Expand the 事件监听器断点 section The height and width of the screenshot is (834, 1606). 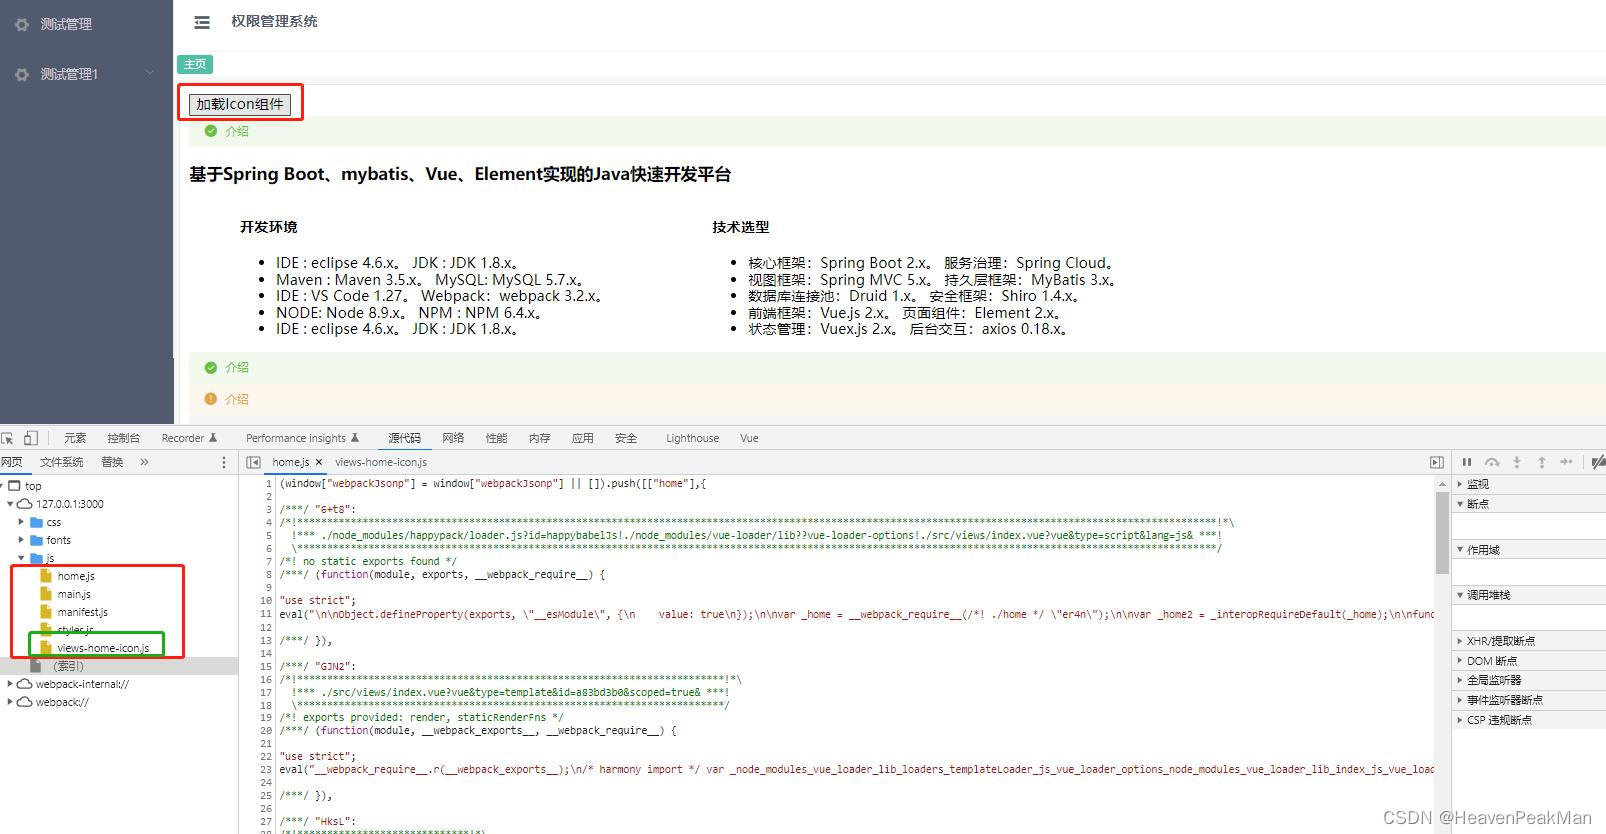pos(1460,700)
